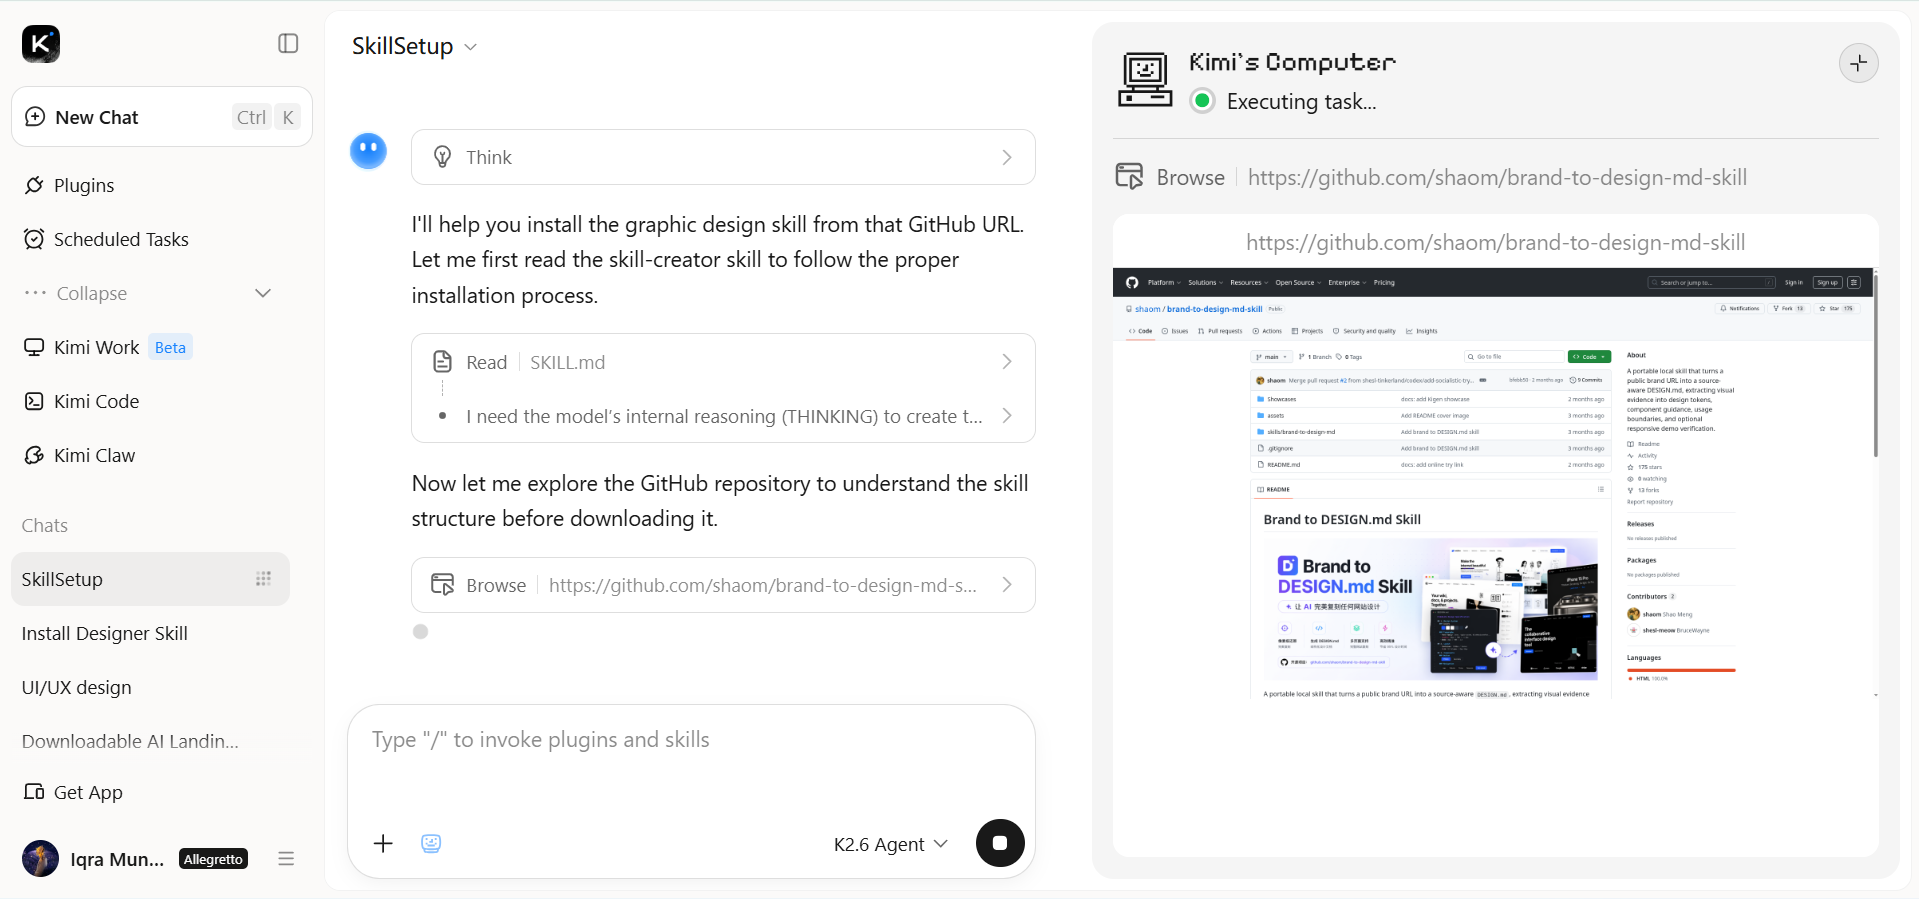Click the Browse window icon in Kimi's Computer header
1919x899 pixels.
tap(1129, 177)
